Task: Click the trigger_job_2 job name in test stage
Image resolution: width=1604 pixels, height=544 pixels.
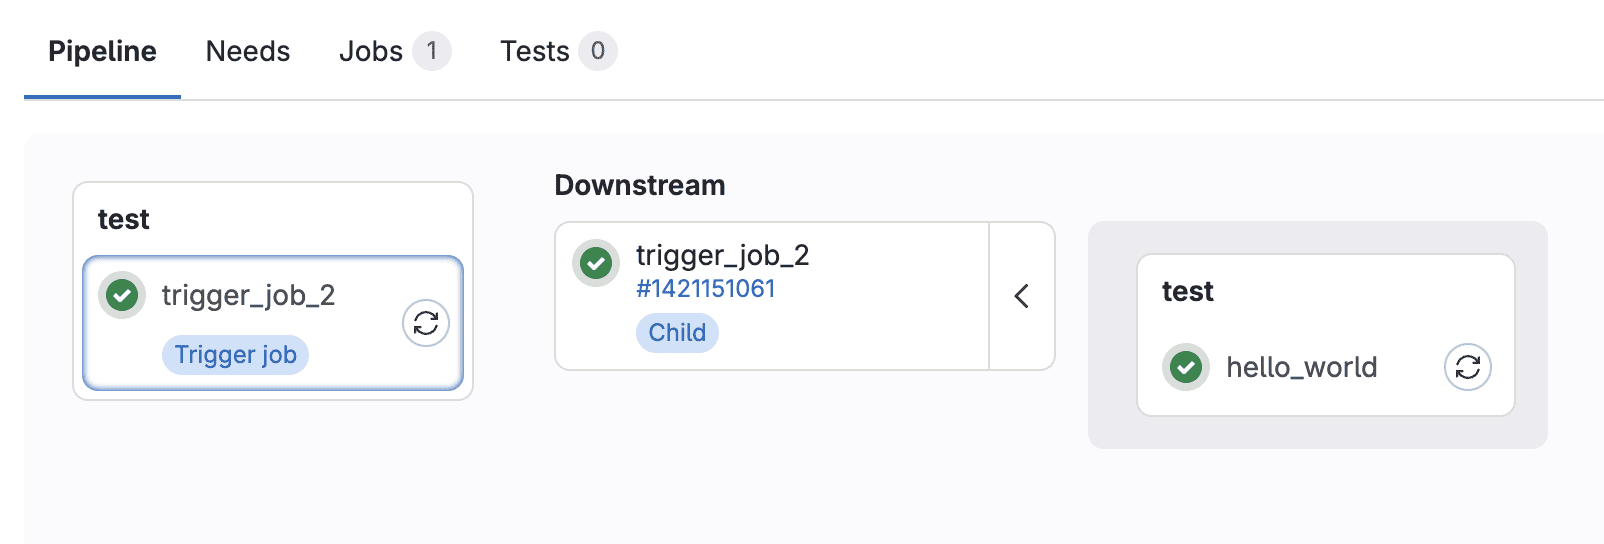Action: coord(248,295)
